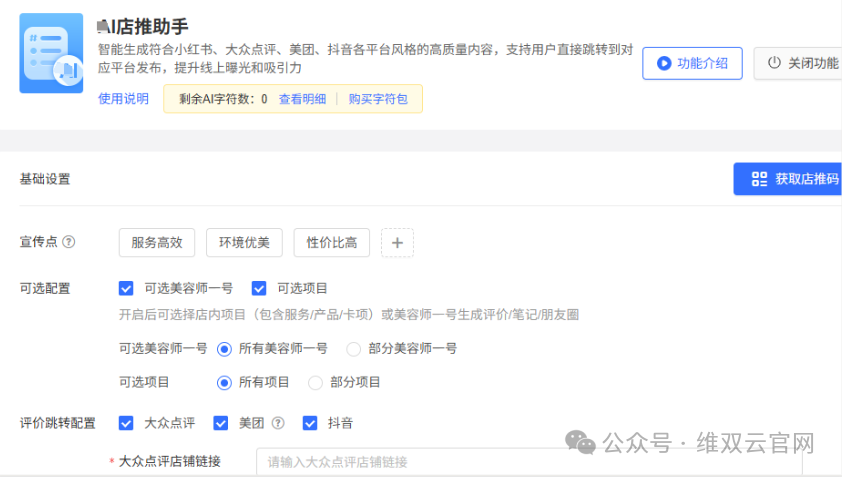Click the 关闭功能 button

click(x=798, y=63)
